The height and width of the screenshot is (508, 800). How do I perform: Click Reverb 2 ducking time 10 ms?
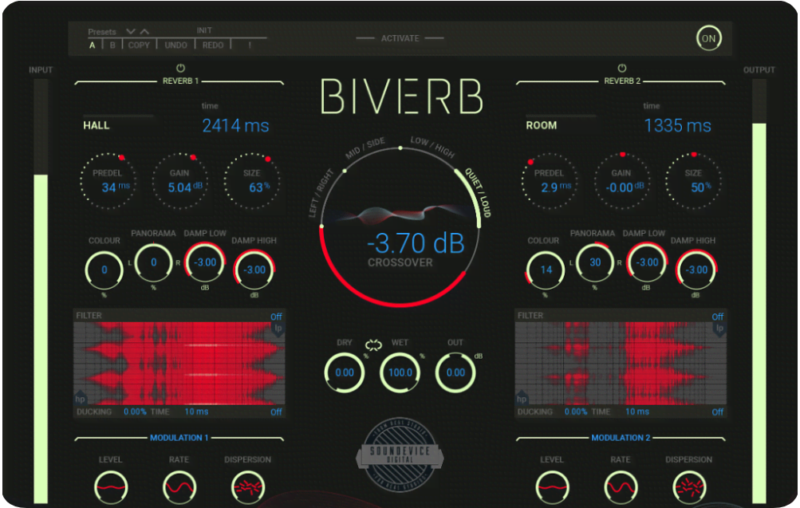click(x=637, y=412)
